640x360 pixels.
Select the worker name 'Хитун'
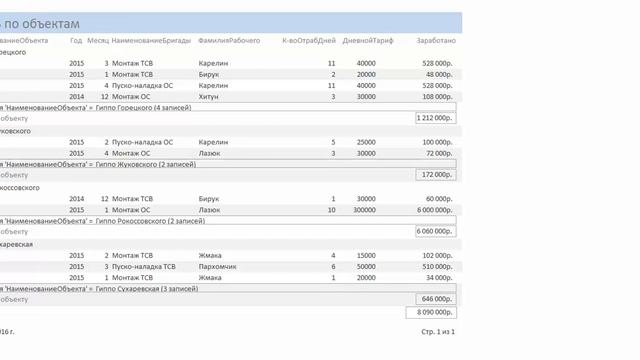tap(209, 97)
